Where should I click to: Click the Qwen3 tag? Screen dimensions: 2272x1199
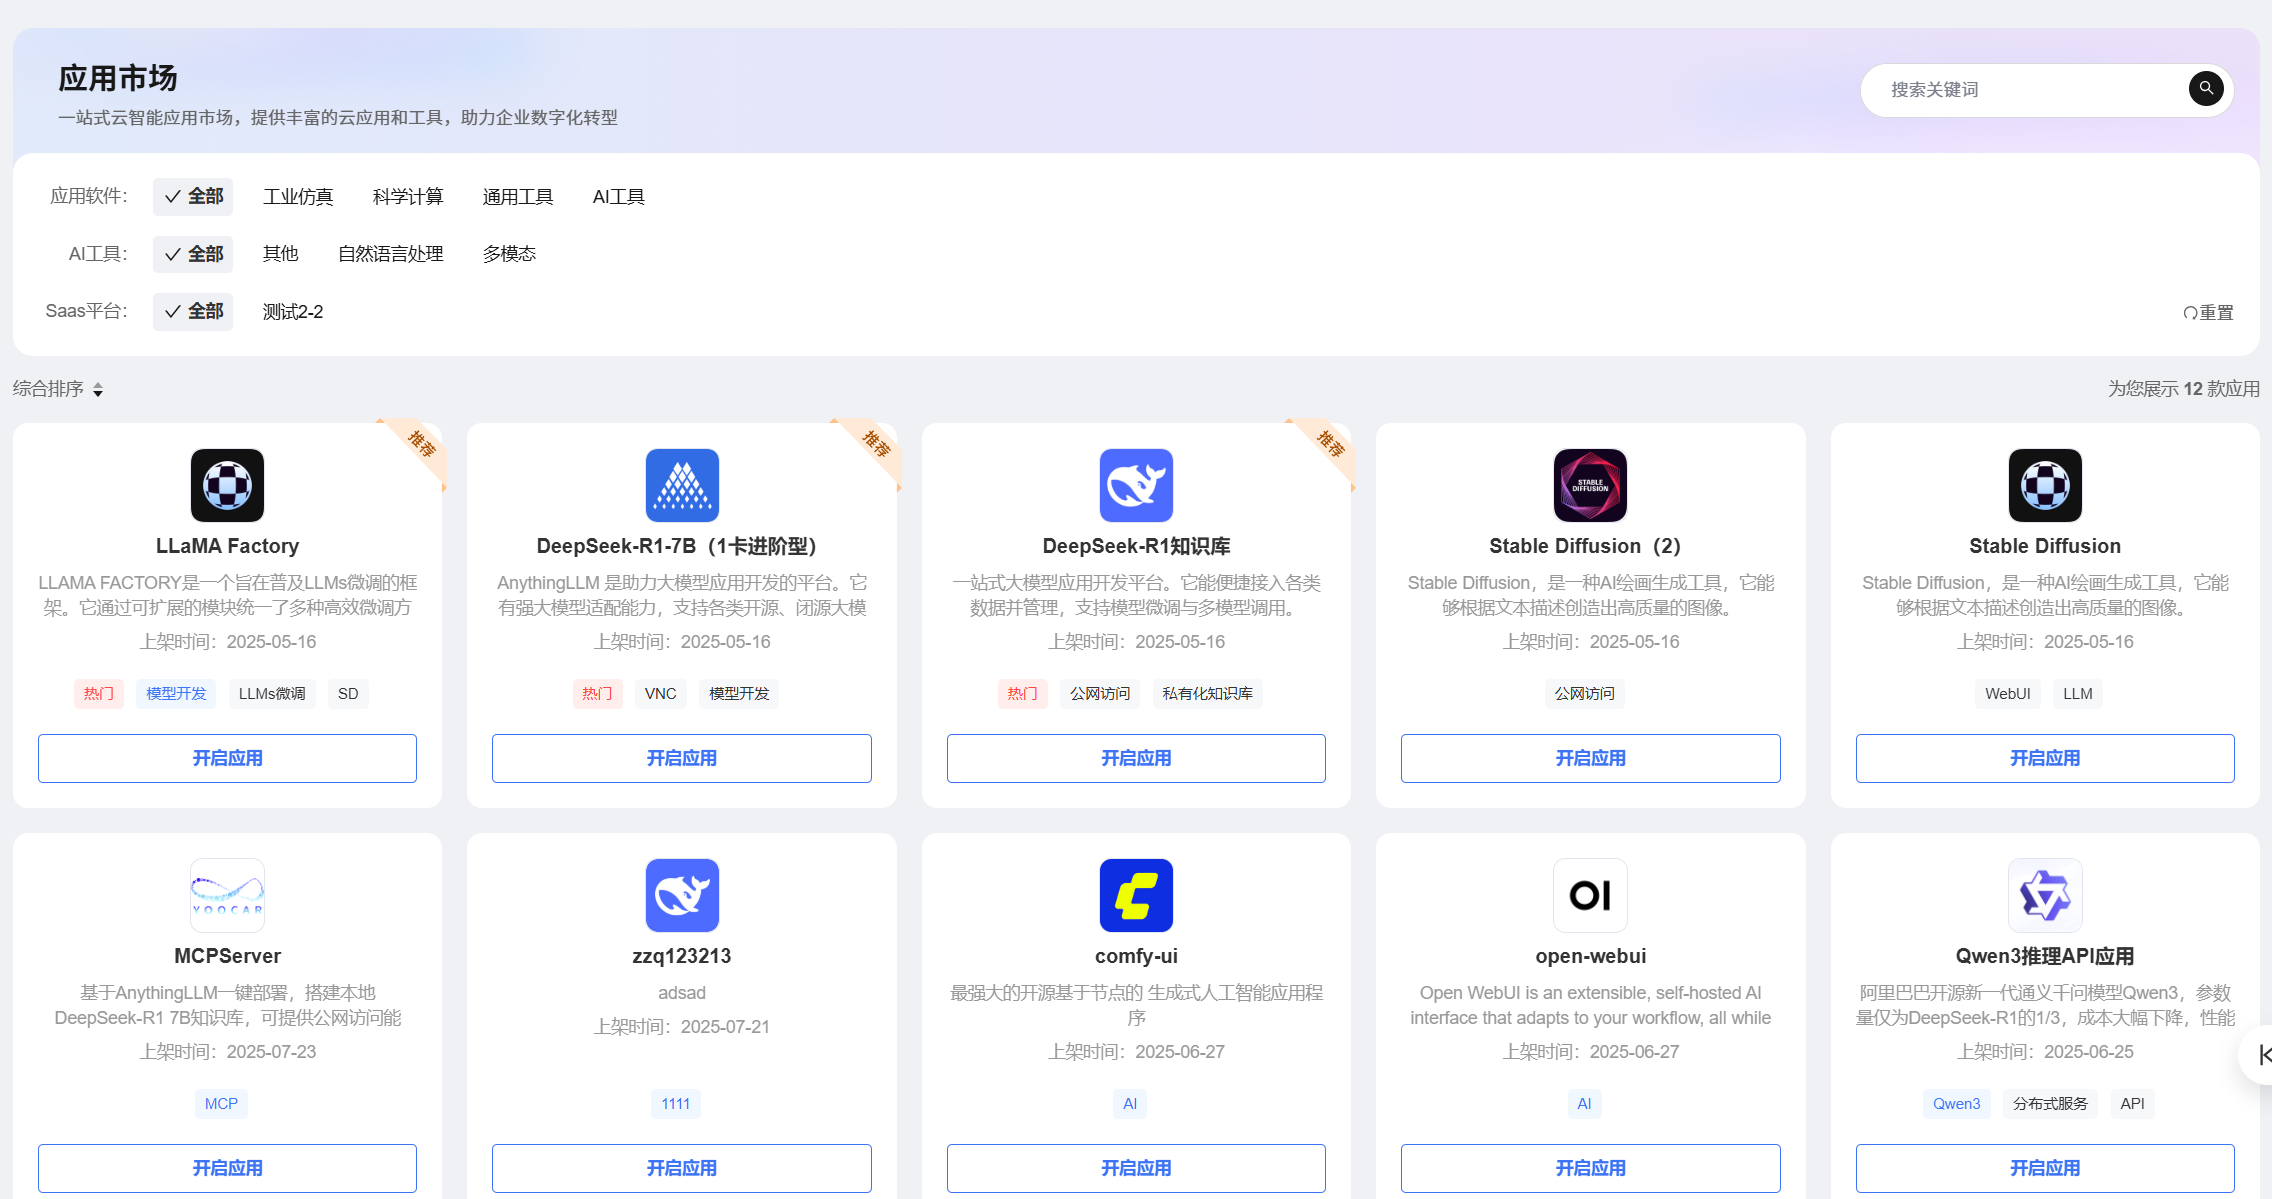pyautogui.click(x=1956, y=1104)
